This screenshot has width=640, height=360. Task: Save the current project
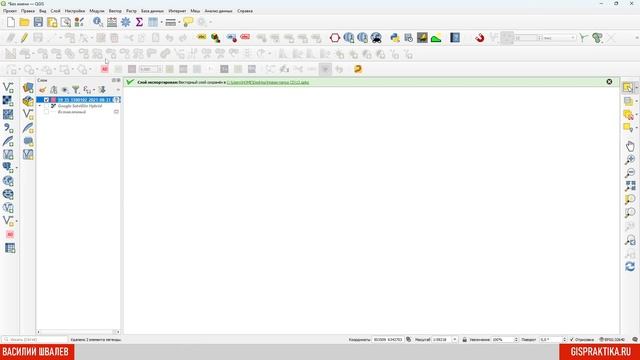click(38, 22)
